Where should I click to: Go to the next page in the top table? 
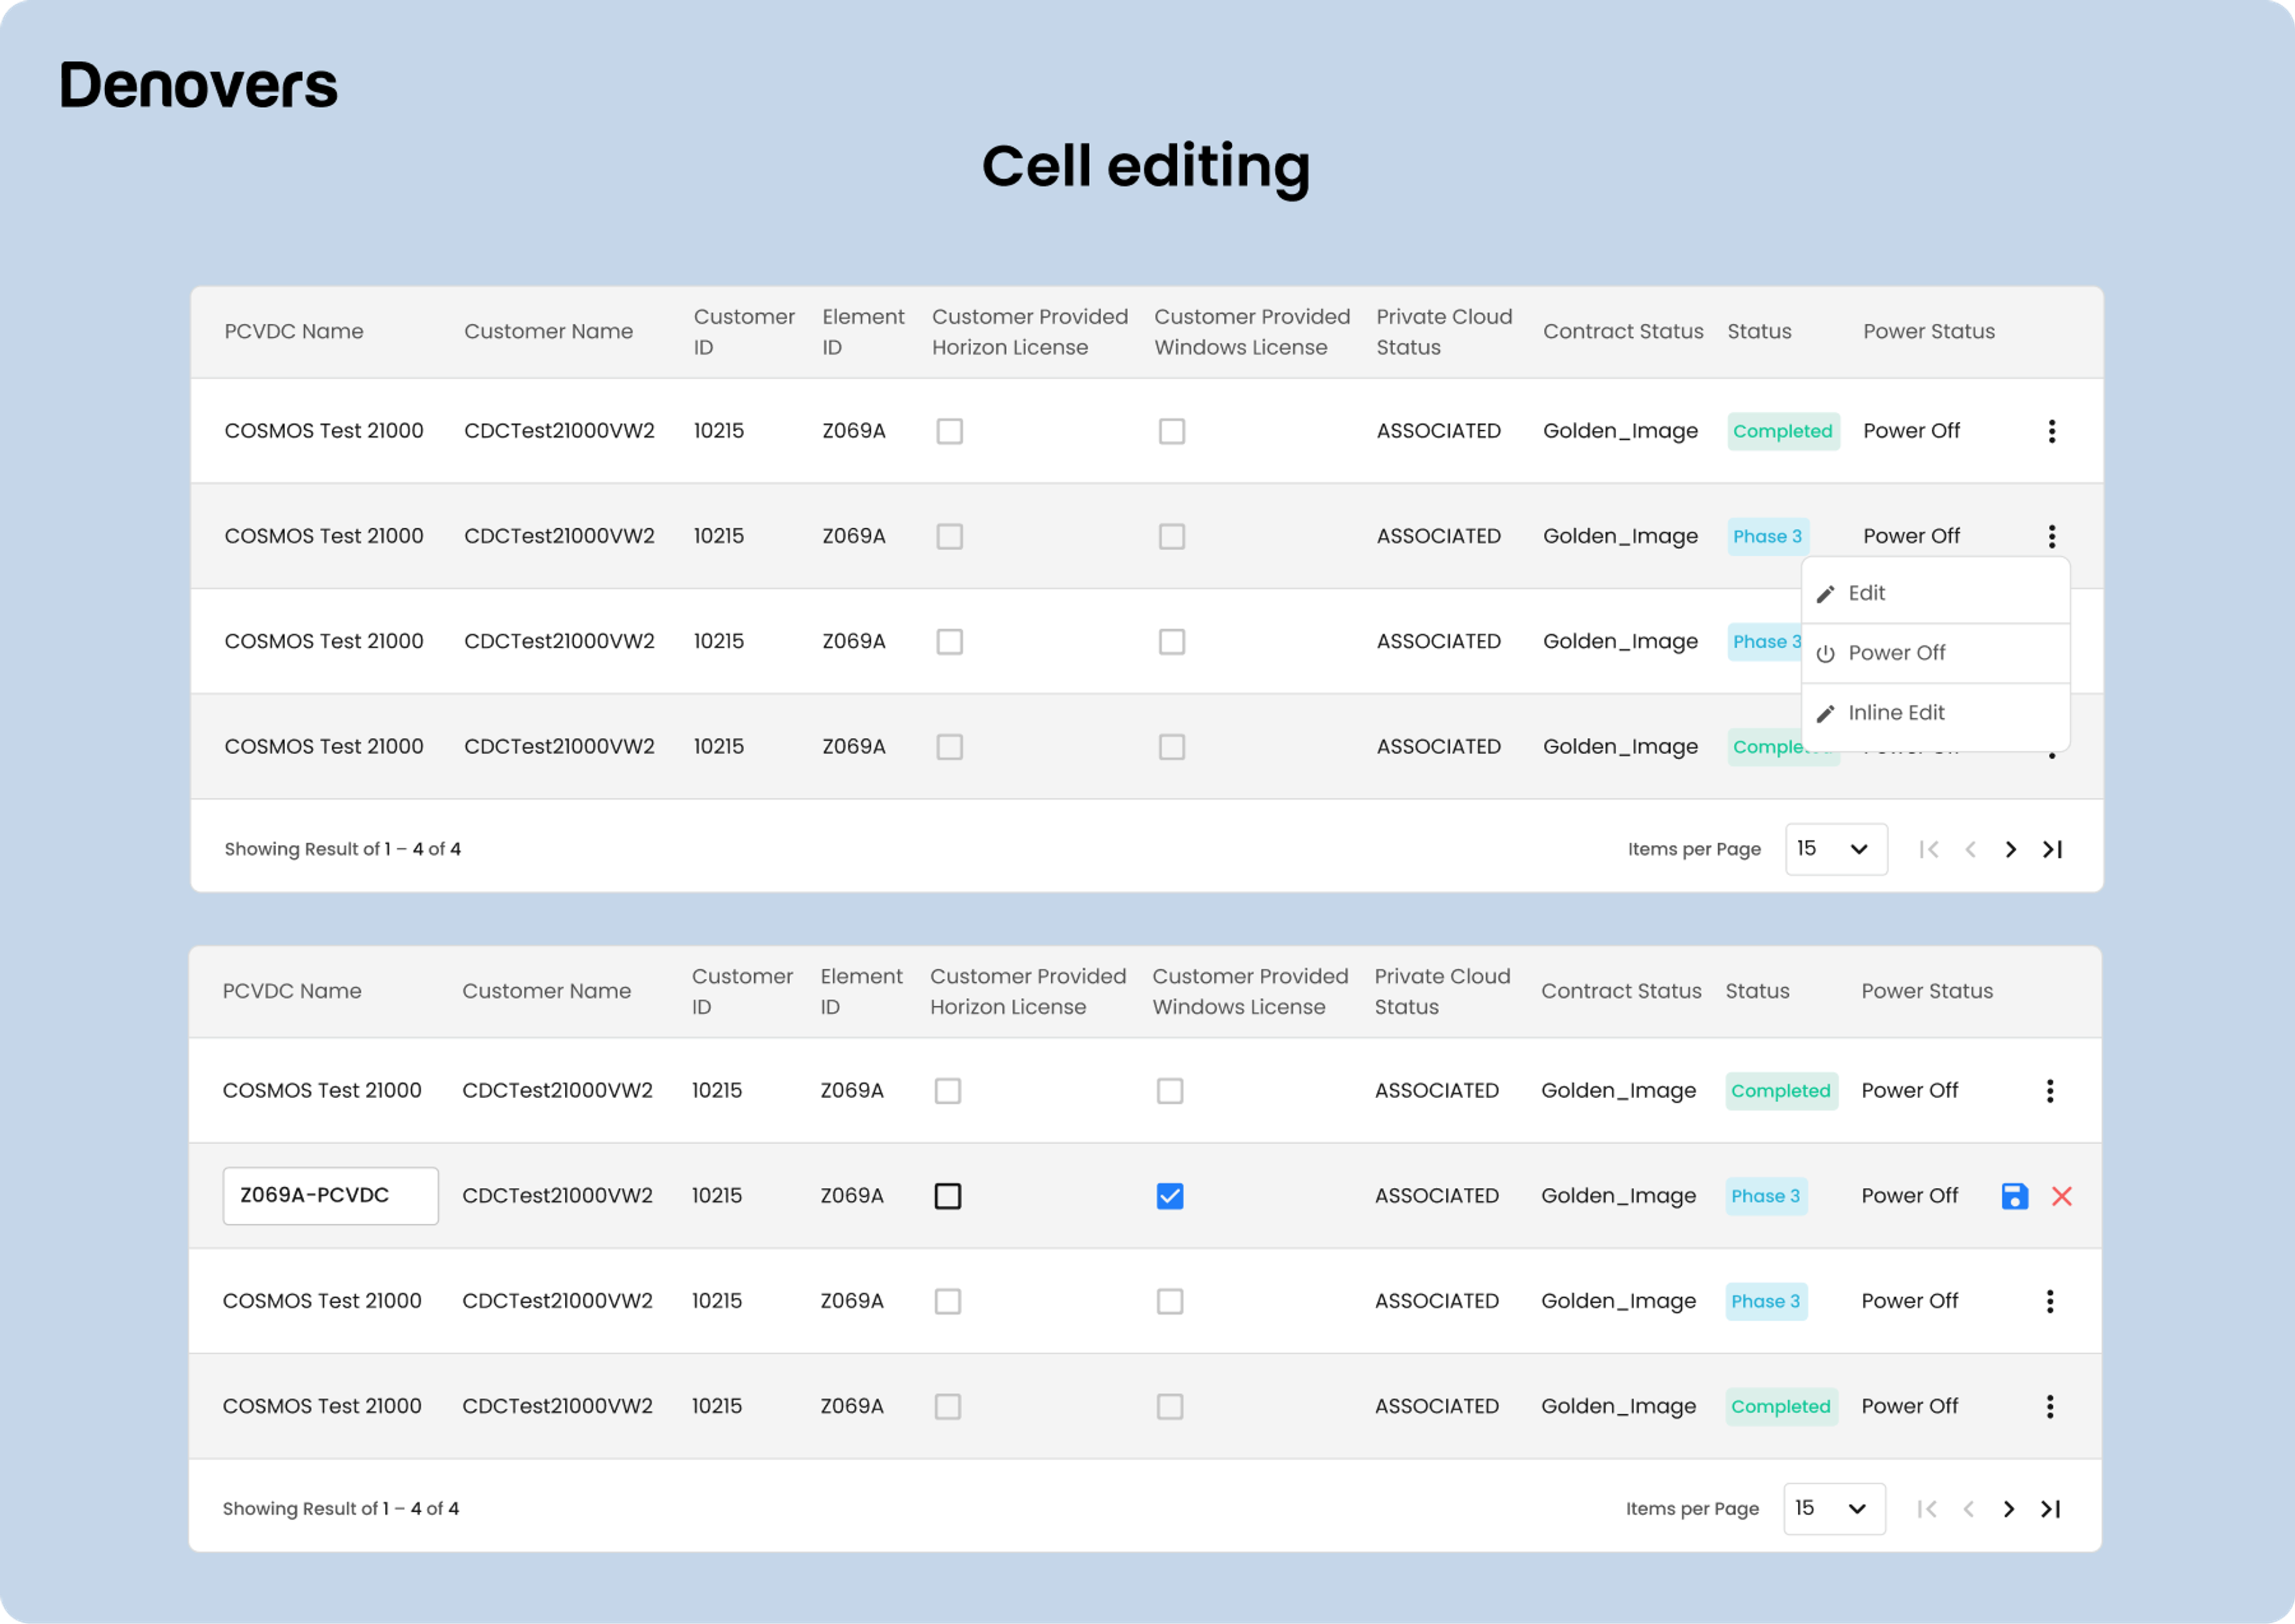[2010, 849]
